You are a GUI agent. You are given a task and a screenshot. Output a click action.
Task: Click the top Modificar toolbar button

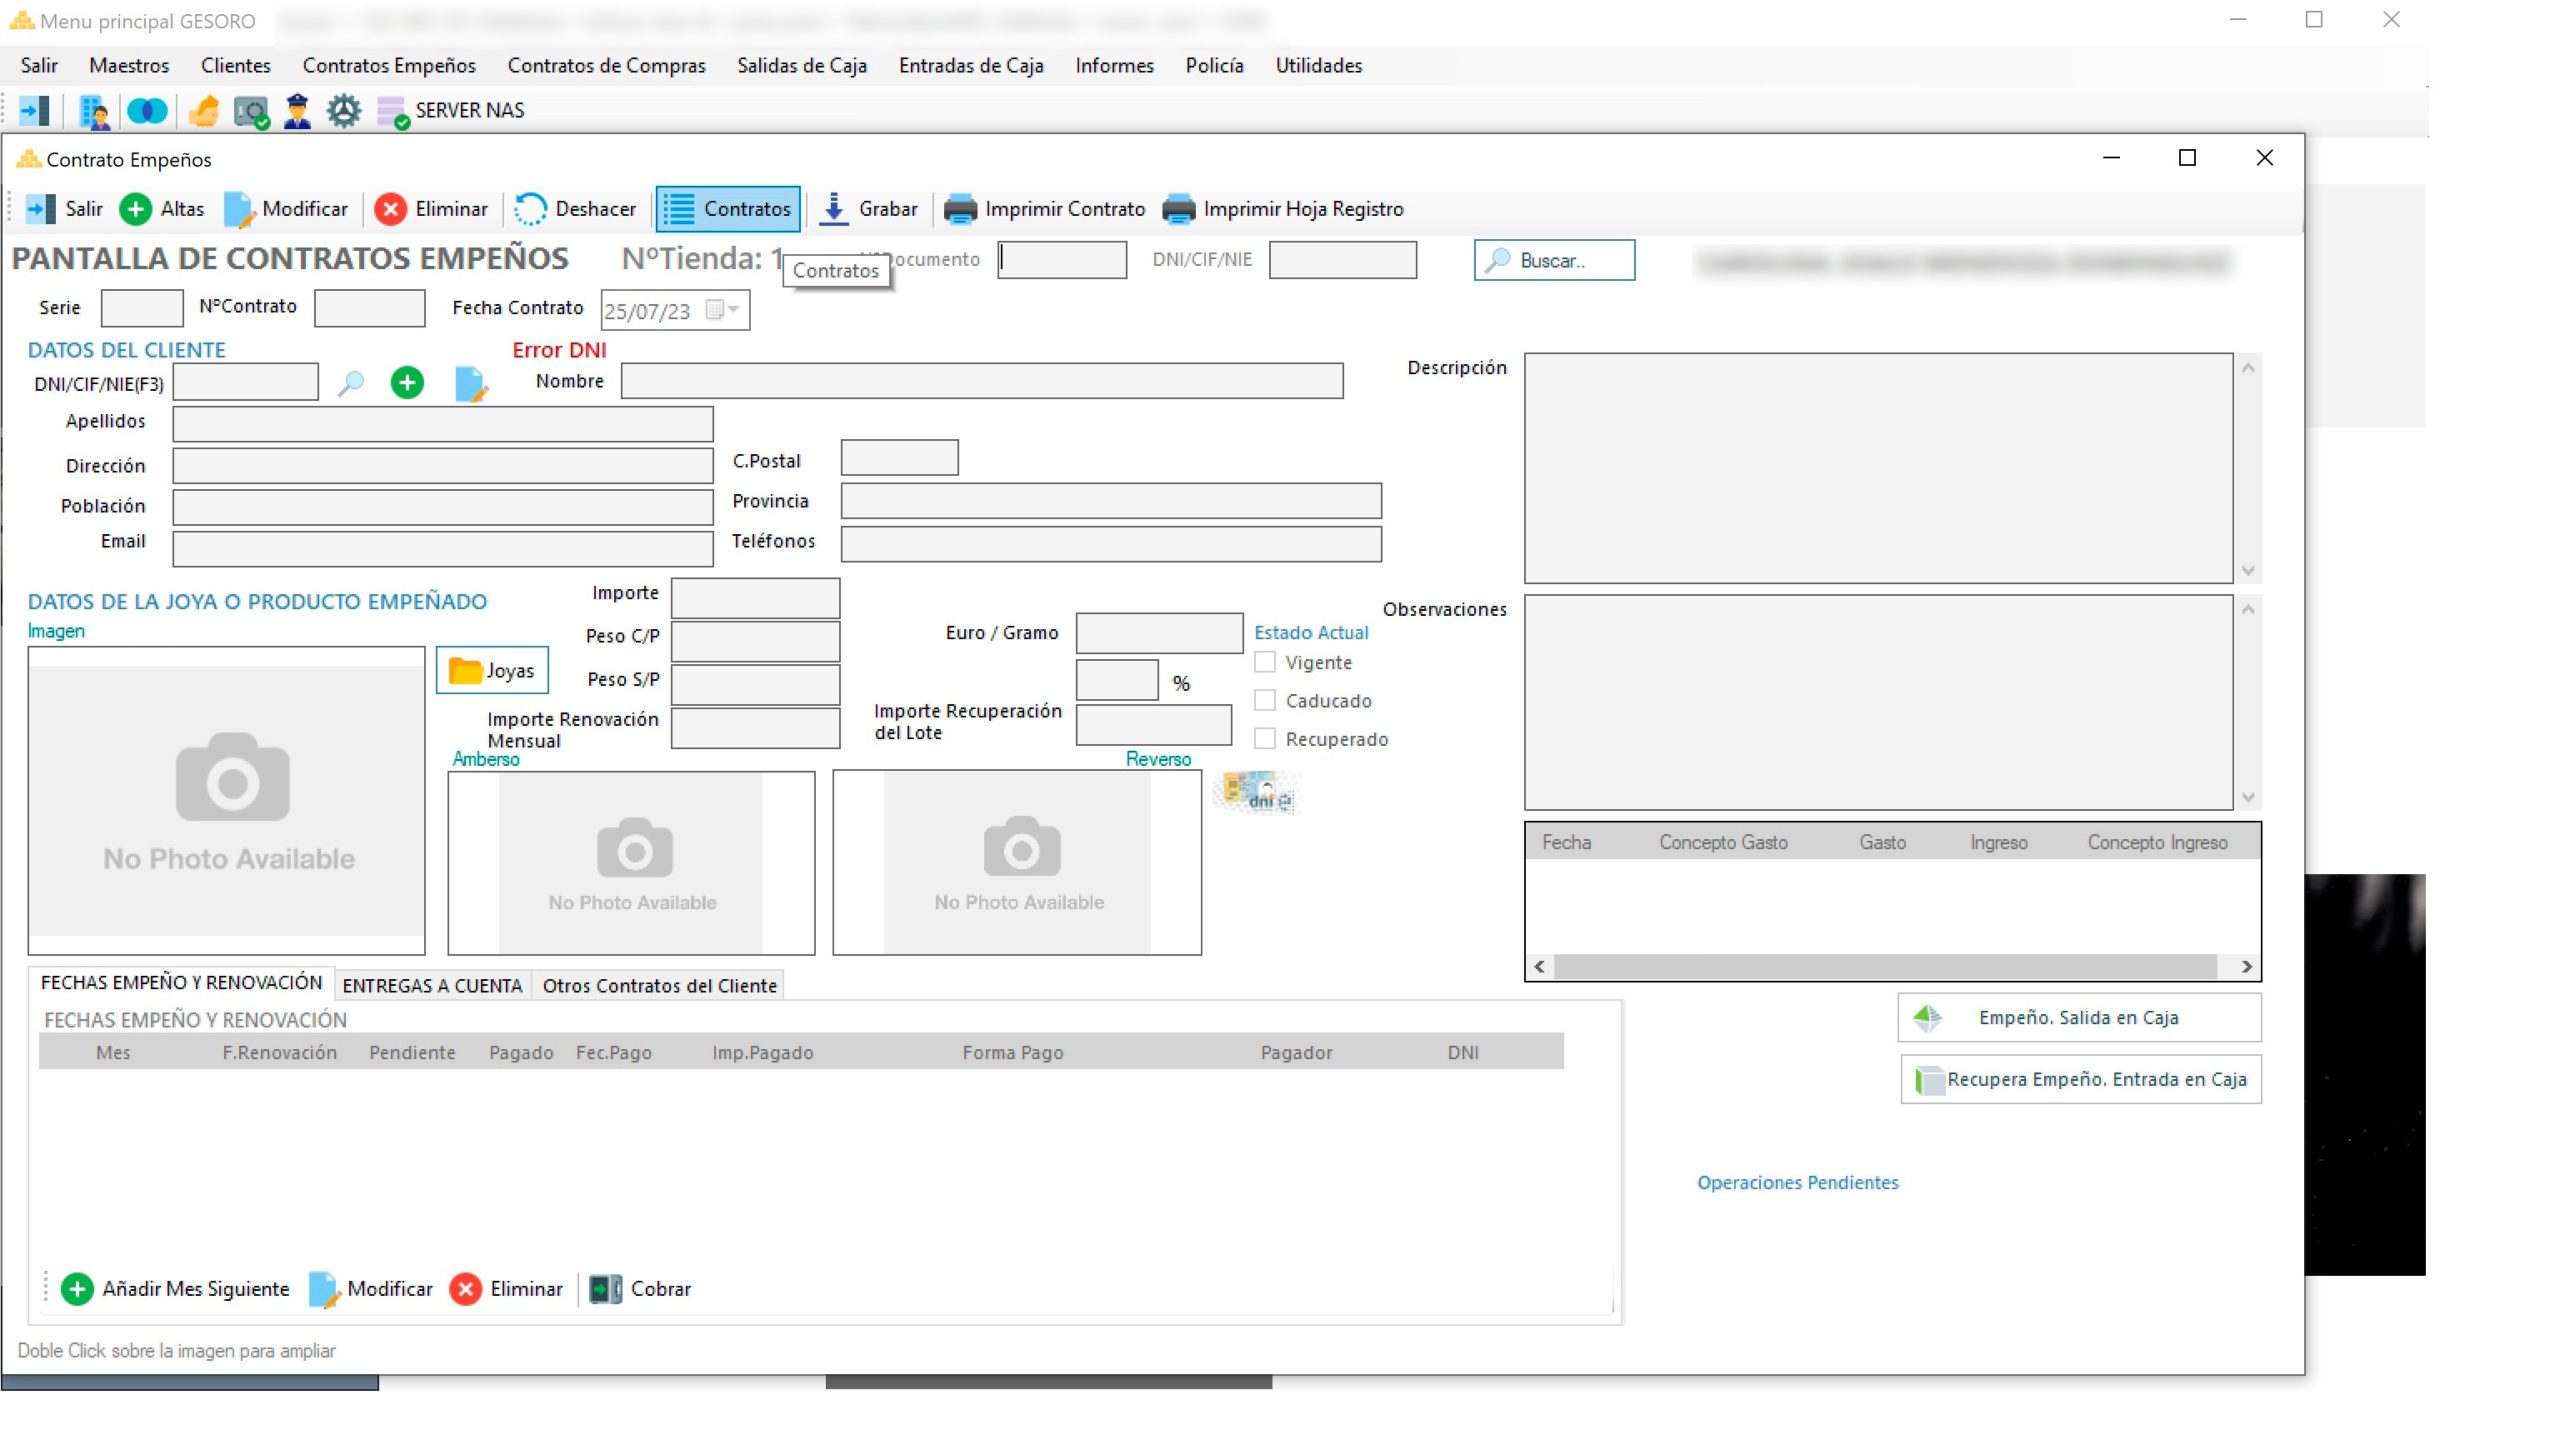[286, 209]
